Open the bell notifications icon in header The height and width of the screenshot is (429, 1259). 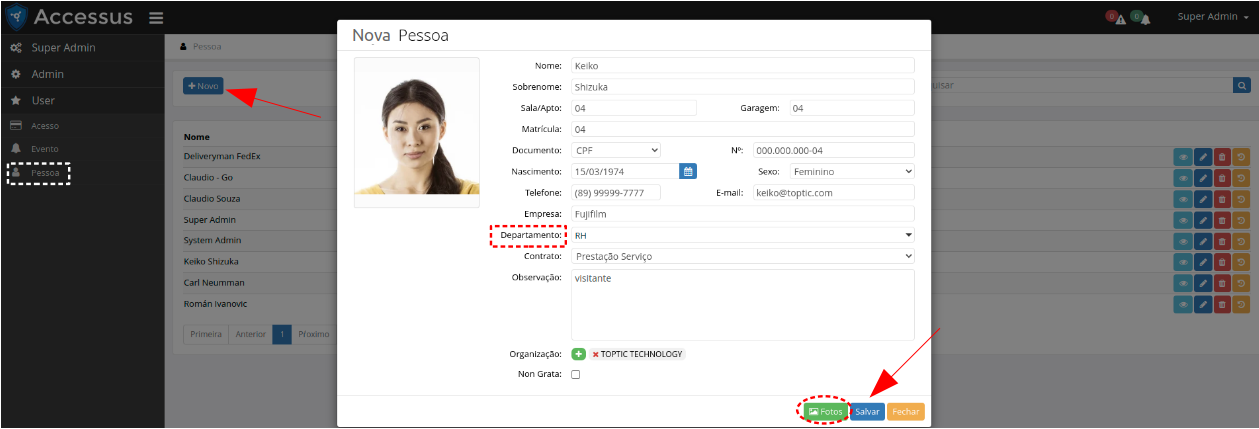click(x=1140, y=18)
